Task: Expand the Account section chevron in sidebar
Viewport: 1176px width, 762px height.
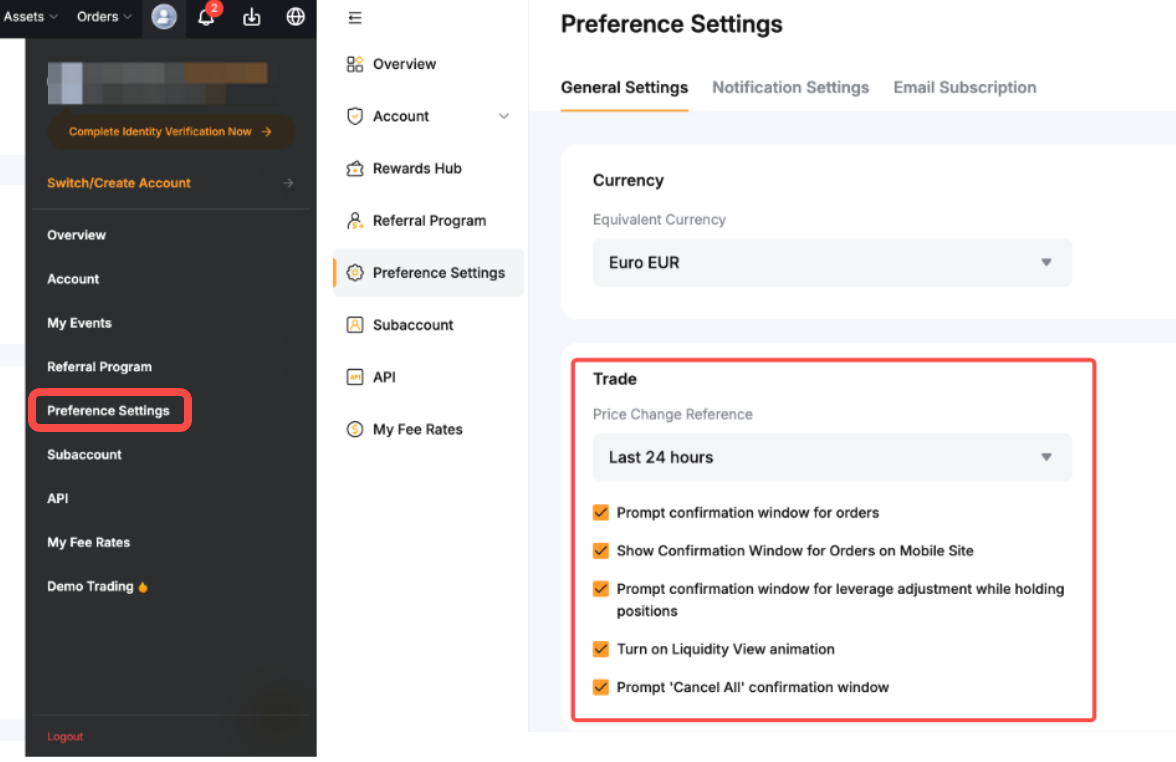Action: (504, 117)
